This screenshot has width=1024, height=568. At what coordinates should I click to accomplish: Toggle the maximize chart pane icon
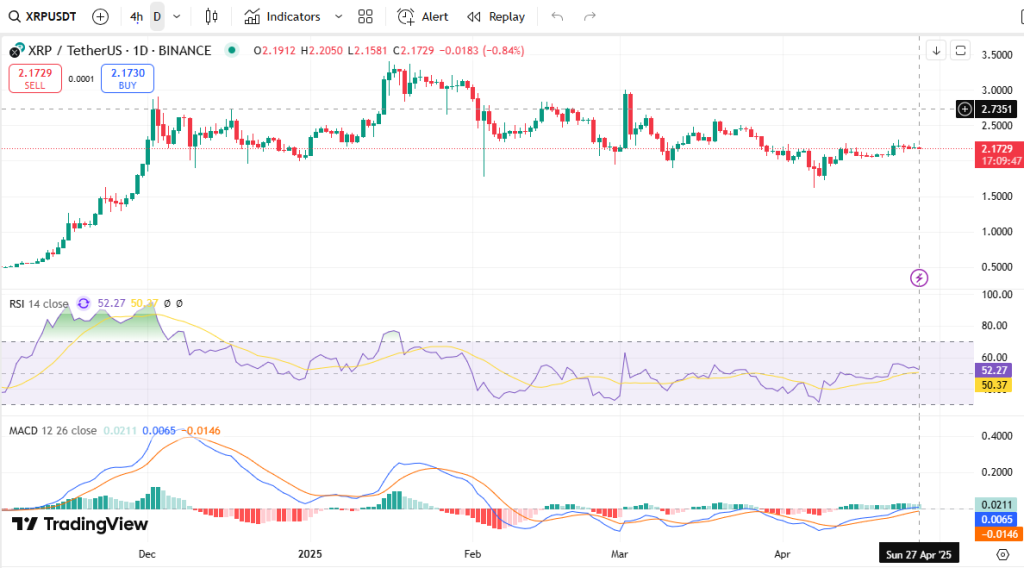point(960,50)
